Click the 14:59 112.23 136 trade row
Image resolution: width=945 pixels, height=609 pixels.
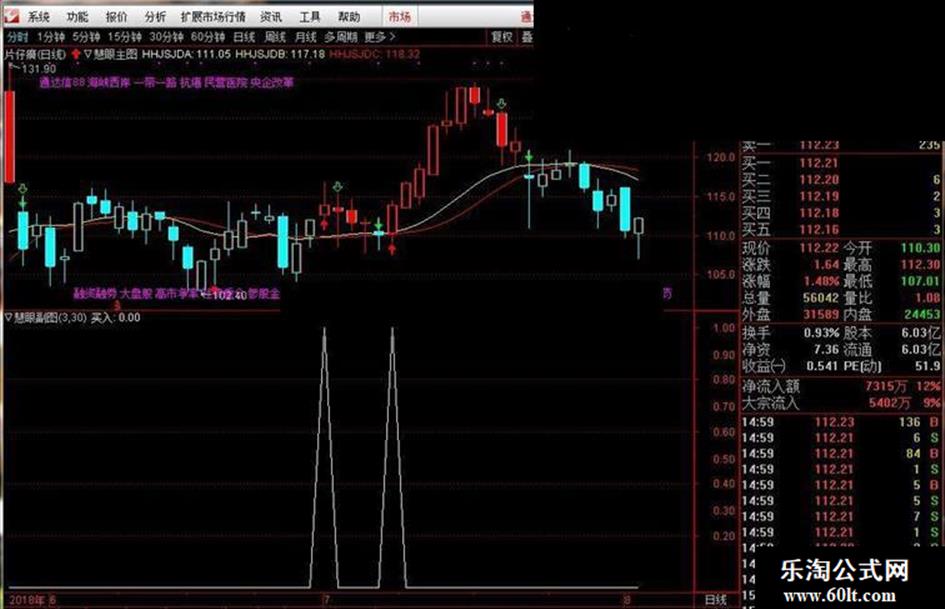click(x=841, y=422)
